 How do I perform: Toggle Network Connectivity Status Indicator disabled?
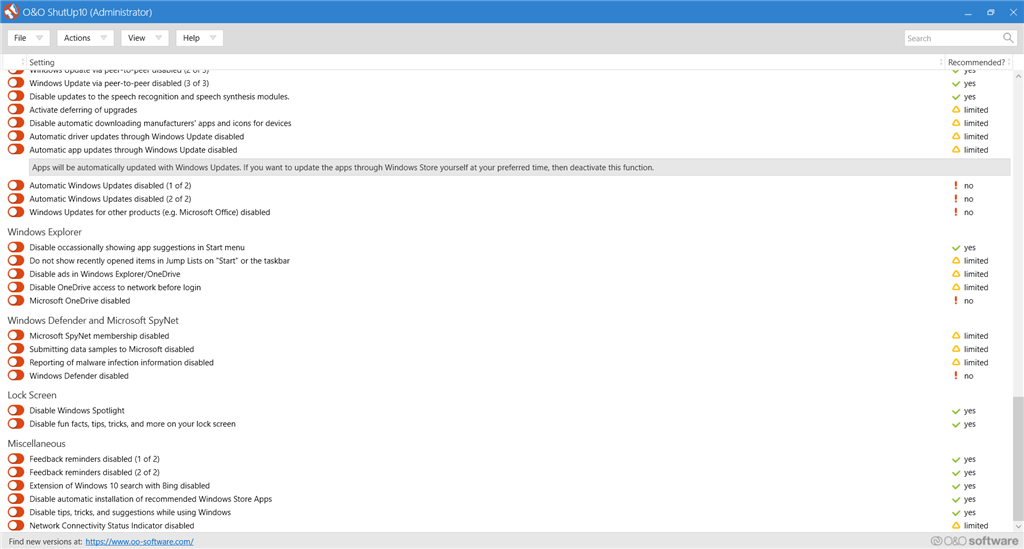click(16, 525)
